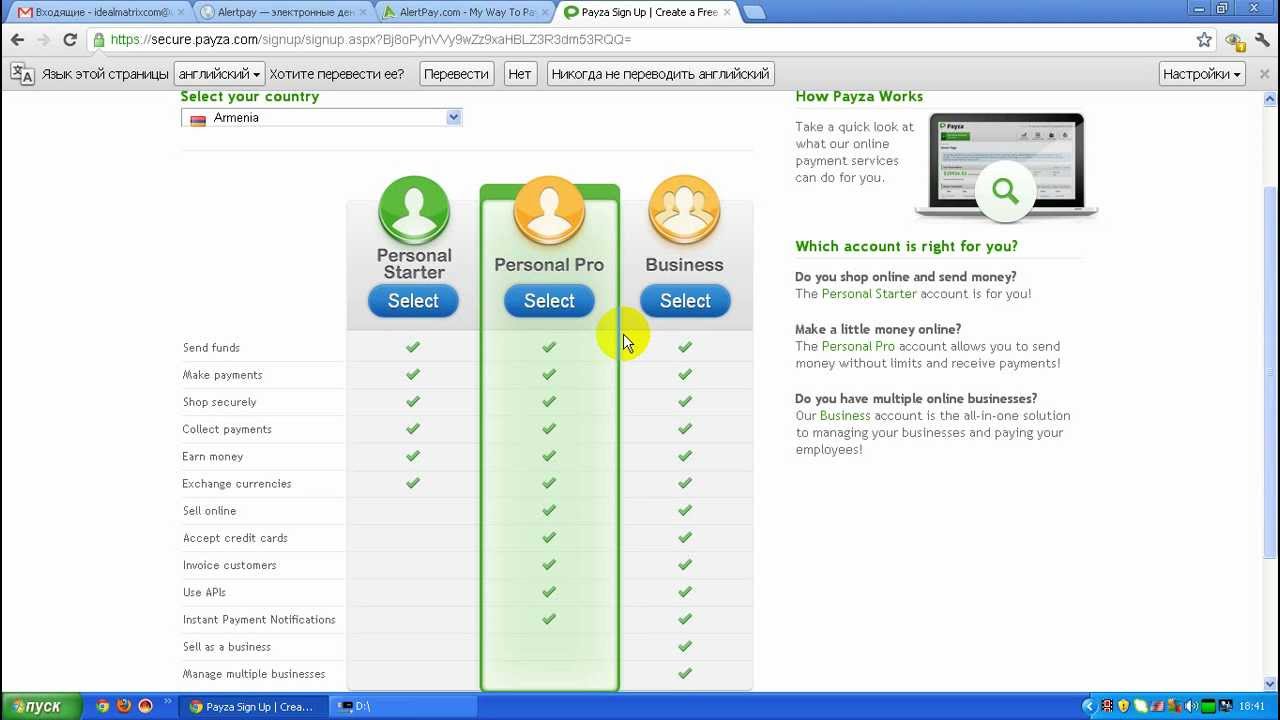Click the Business link in sidebar text
This screenshot has width=1280, height=720.
click(x=845, y=415)
